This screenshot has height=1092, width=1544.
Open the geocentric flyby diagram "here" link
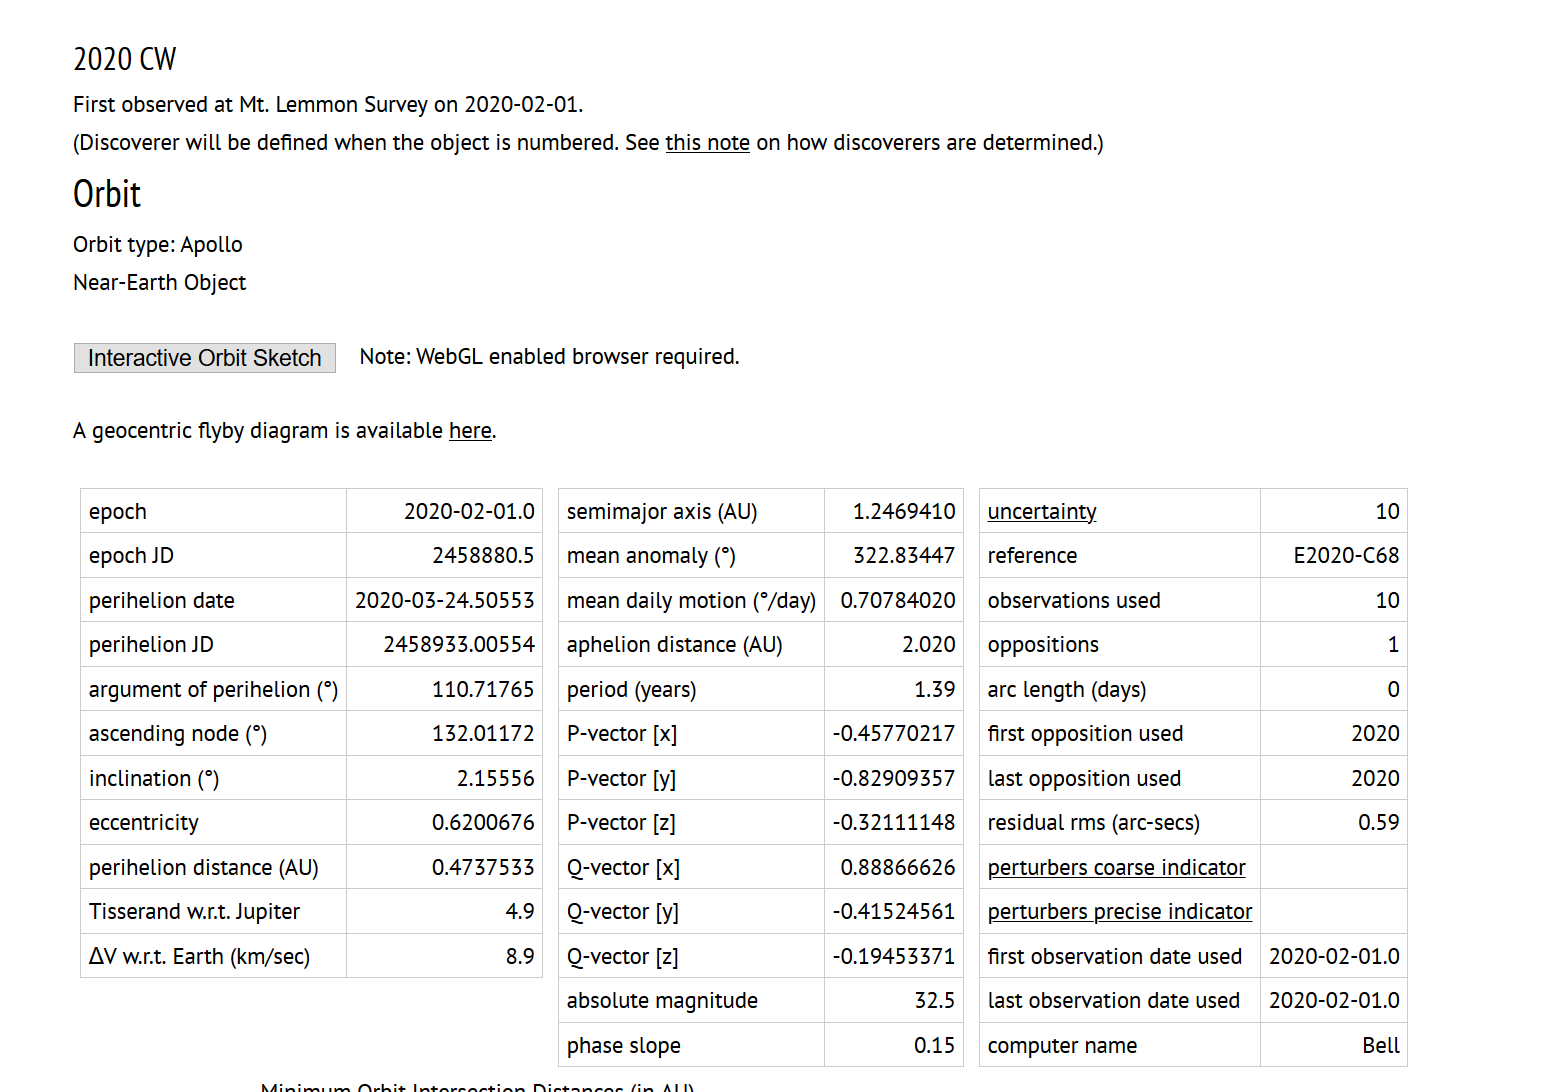470,431
